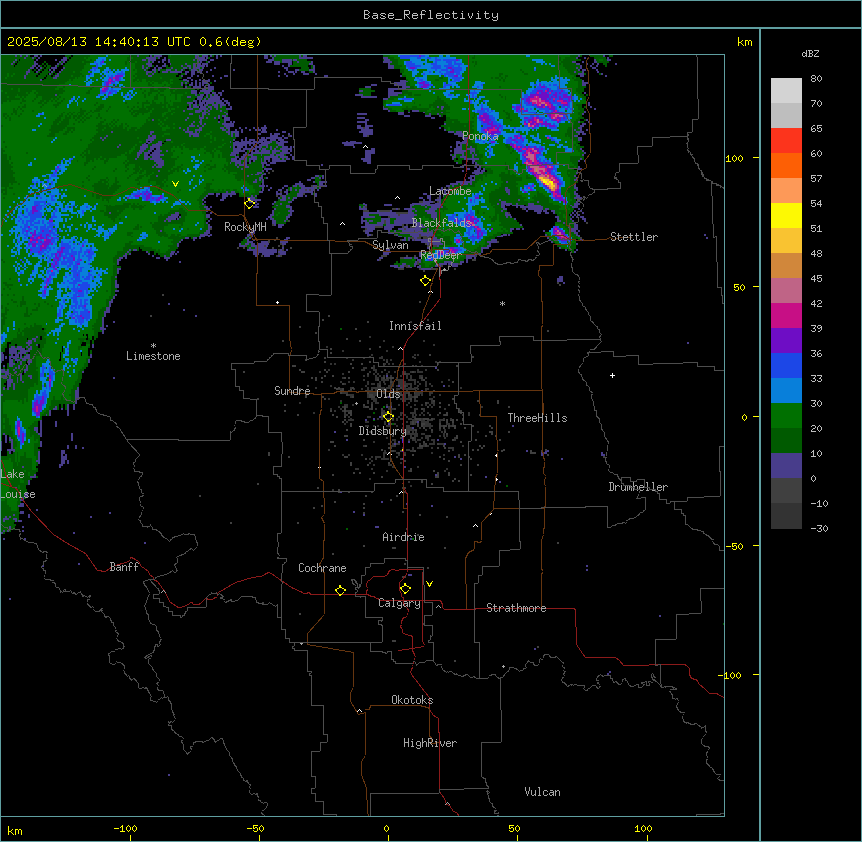
Task: Click the yellow V marker east of Calgary
Action: click(x=429, y=584)
